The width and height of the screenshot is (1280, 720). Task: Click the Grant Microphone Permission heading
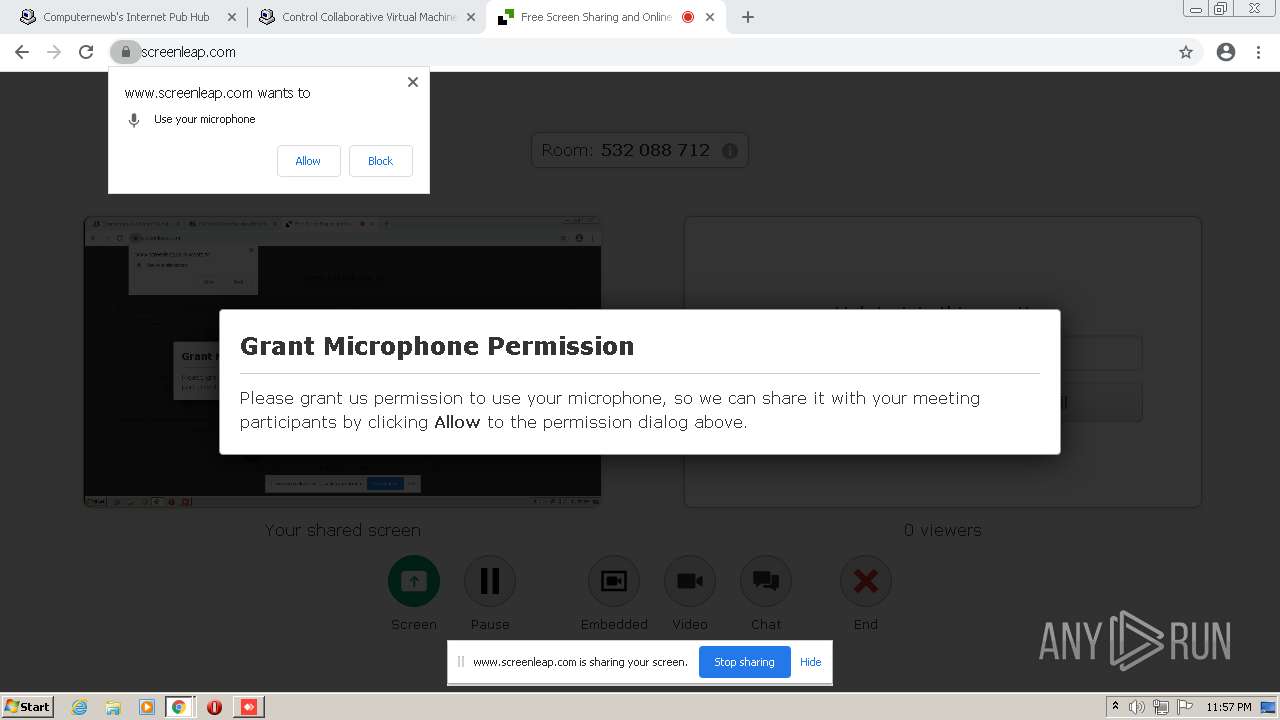point(437,346)
